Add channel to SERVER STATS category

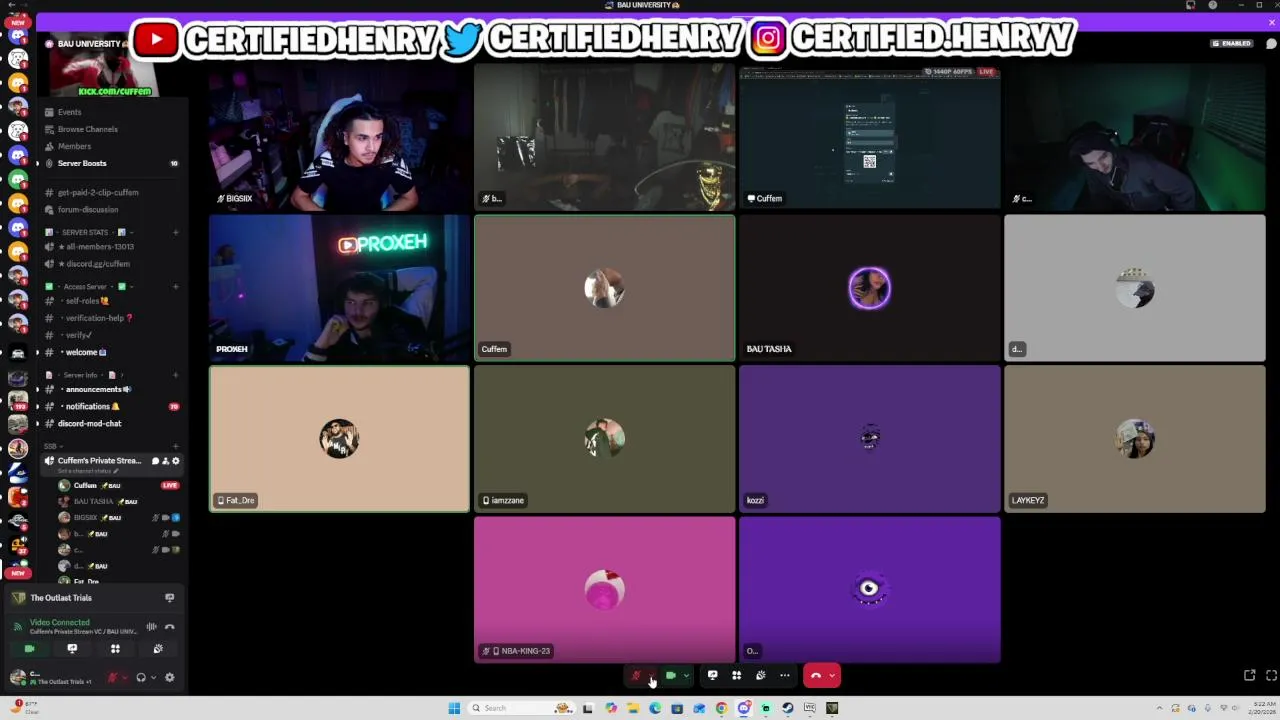(x=175, y=232)
